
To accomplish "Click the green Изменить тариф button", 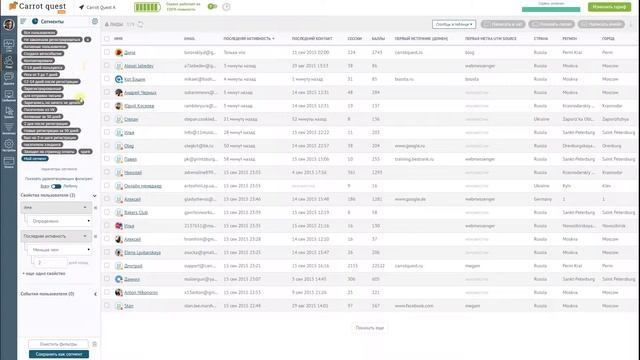I will (609, 7).
